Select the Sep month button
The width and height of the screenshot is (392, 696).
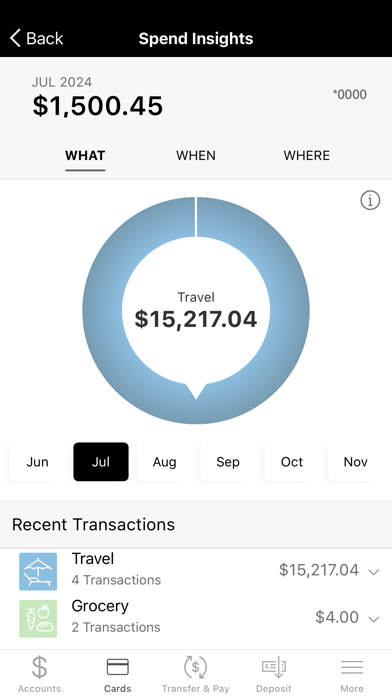(x=228, y=462)
